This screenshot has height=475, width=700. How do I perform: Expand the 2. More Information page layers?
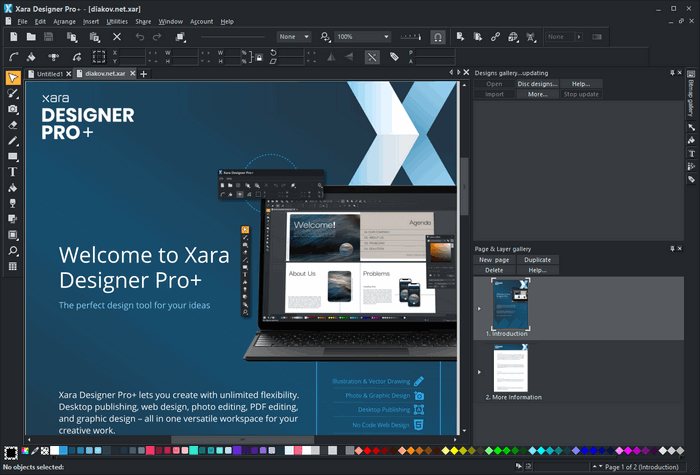pyautogui.click(x=479, y=372)
